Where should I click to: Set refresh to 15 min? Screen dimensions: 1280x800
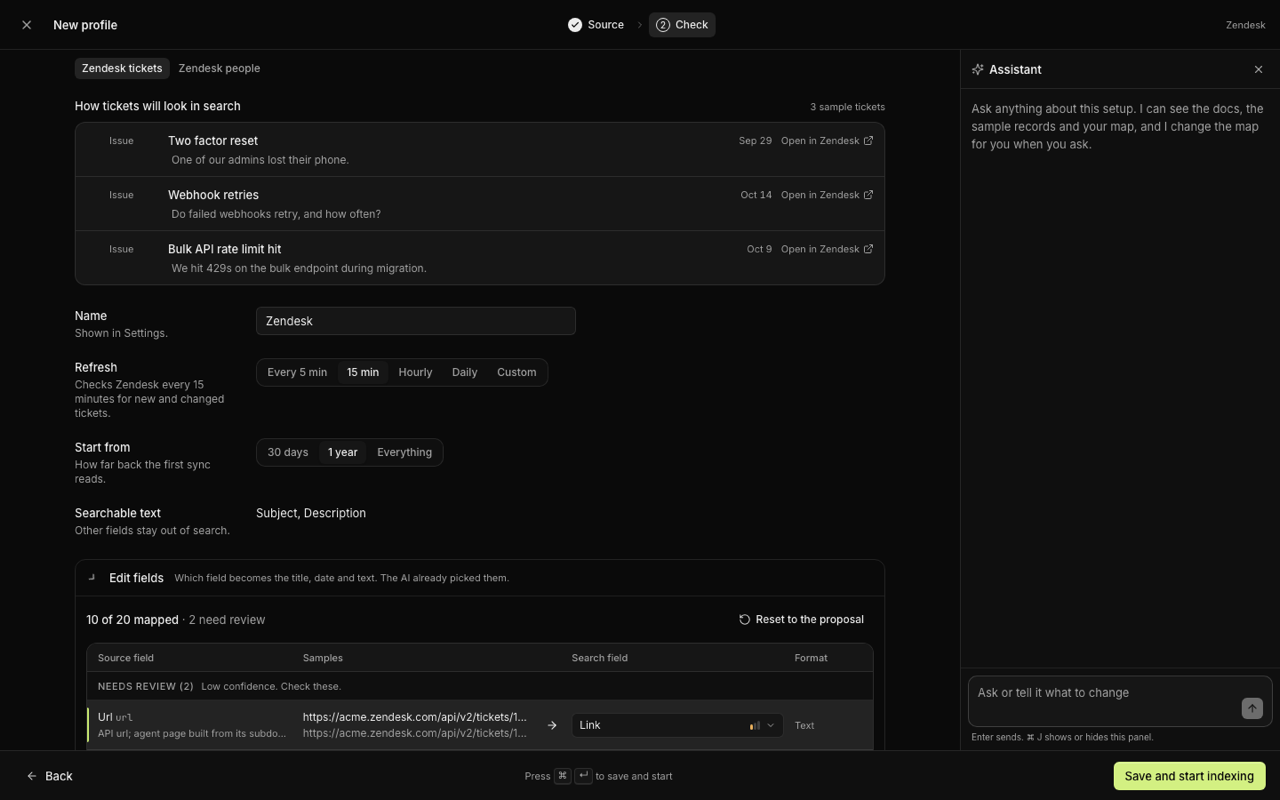[363, 372]
